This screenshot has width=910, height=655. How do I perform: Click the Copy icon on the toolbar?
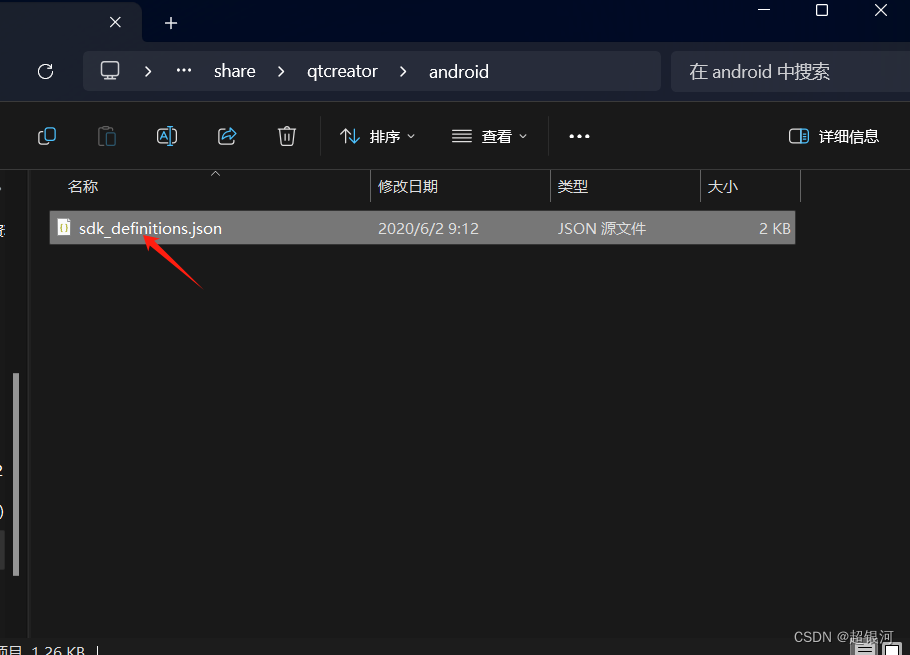coord(47,136)
